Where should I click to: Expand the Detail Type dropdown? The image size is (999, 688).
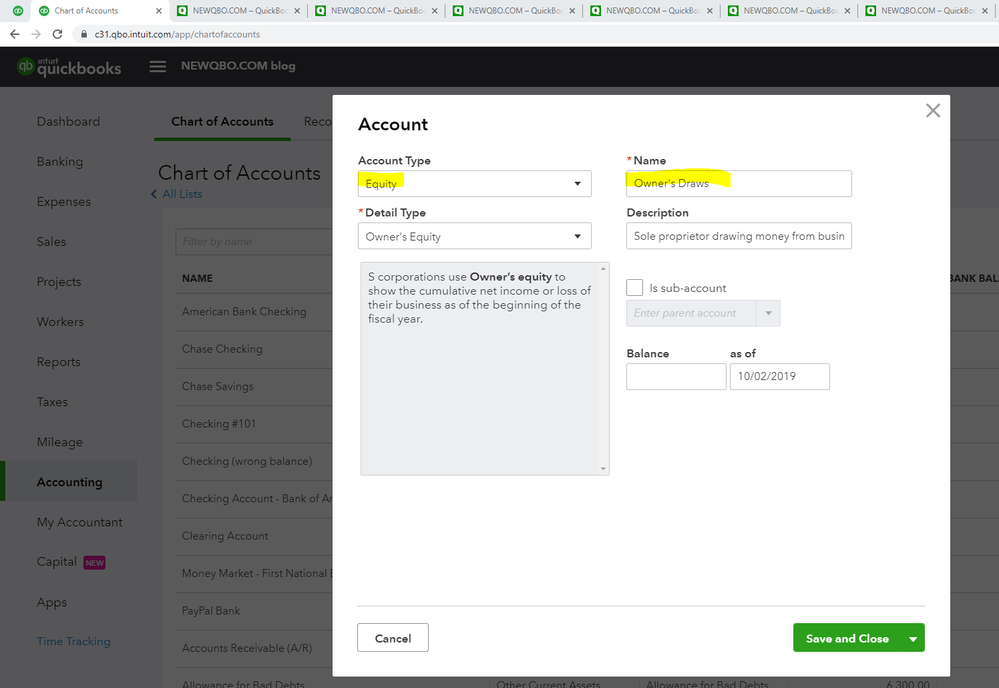click(x=474, y=237)
